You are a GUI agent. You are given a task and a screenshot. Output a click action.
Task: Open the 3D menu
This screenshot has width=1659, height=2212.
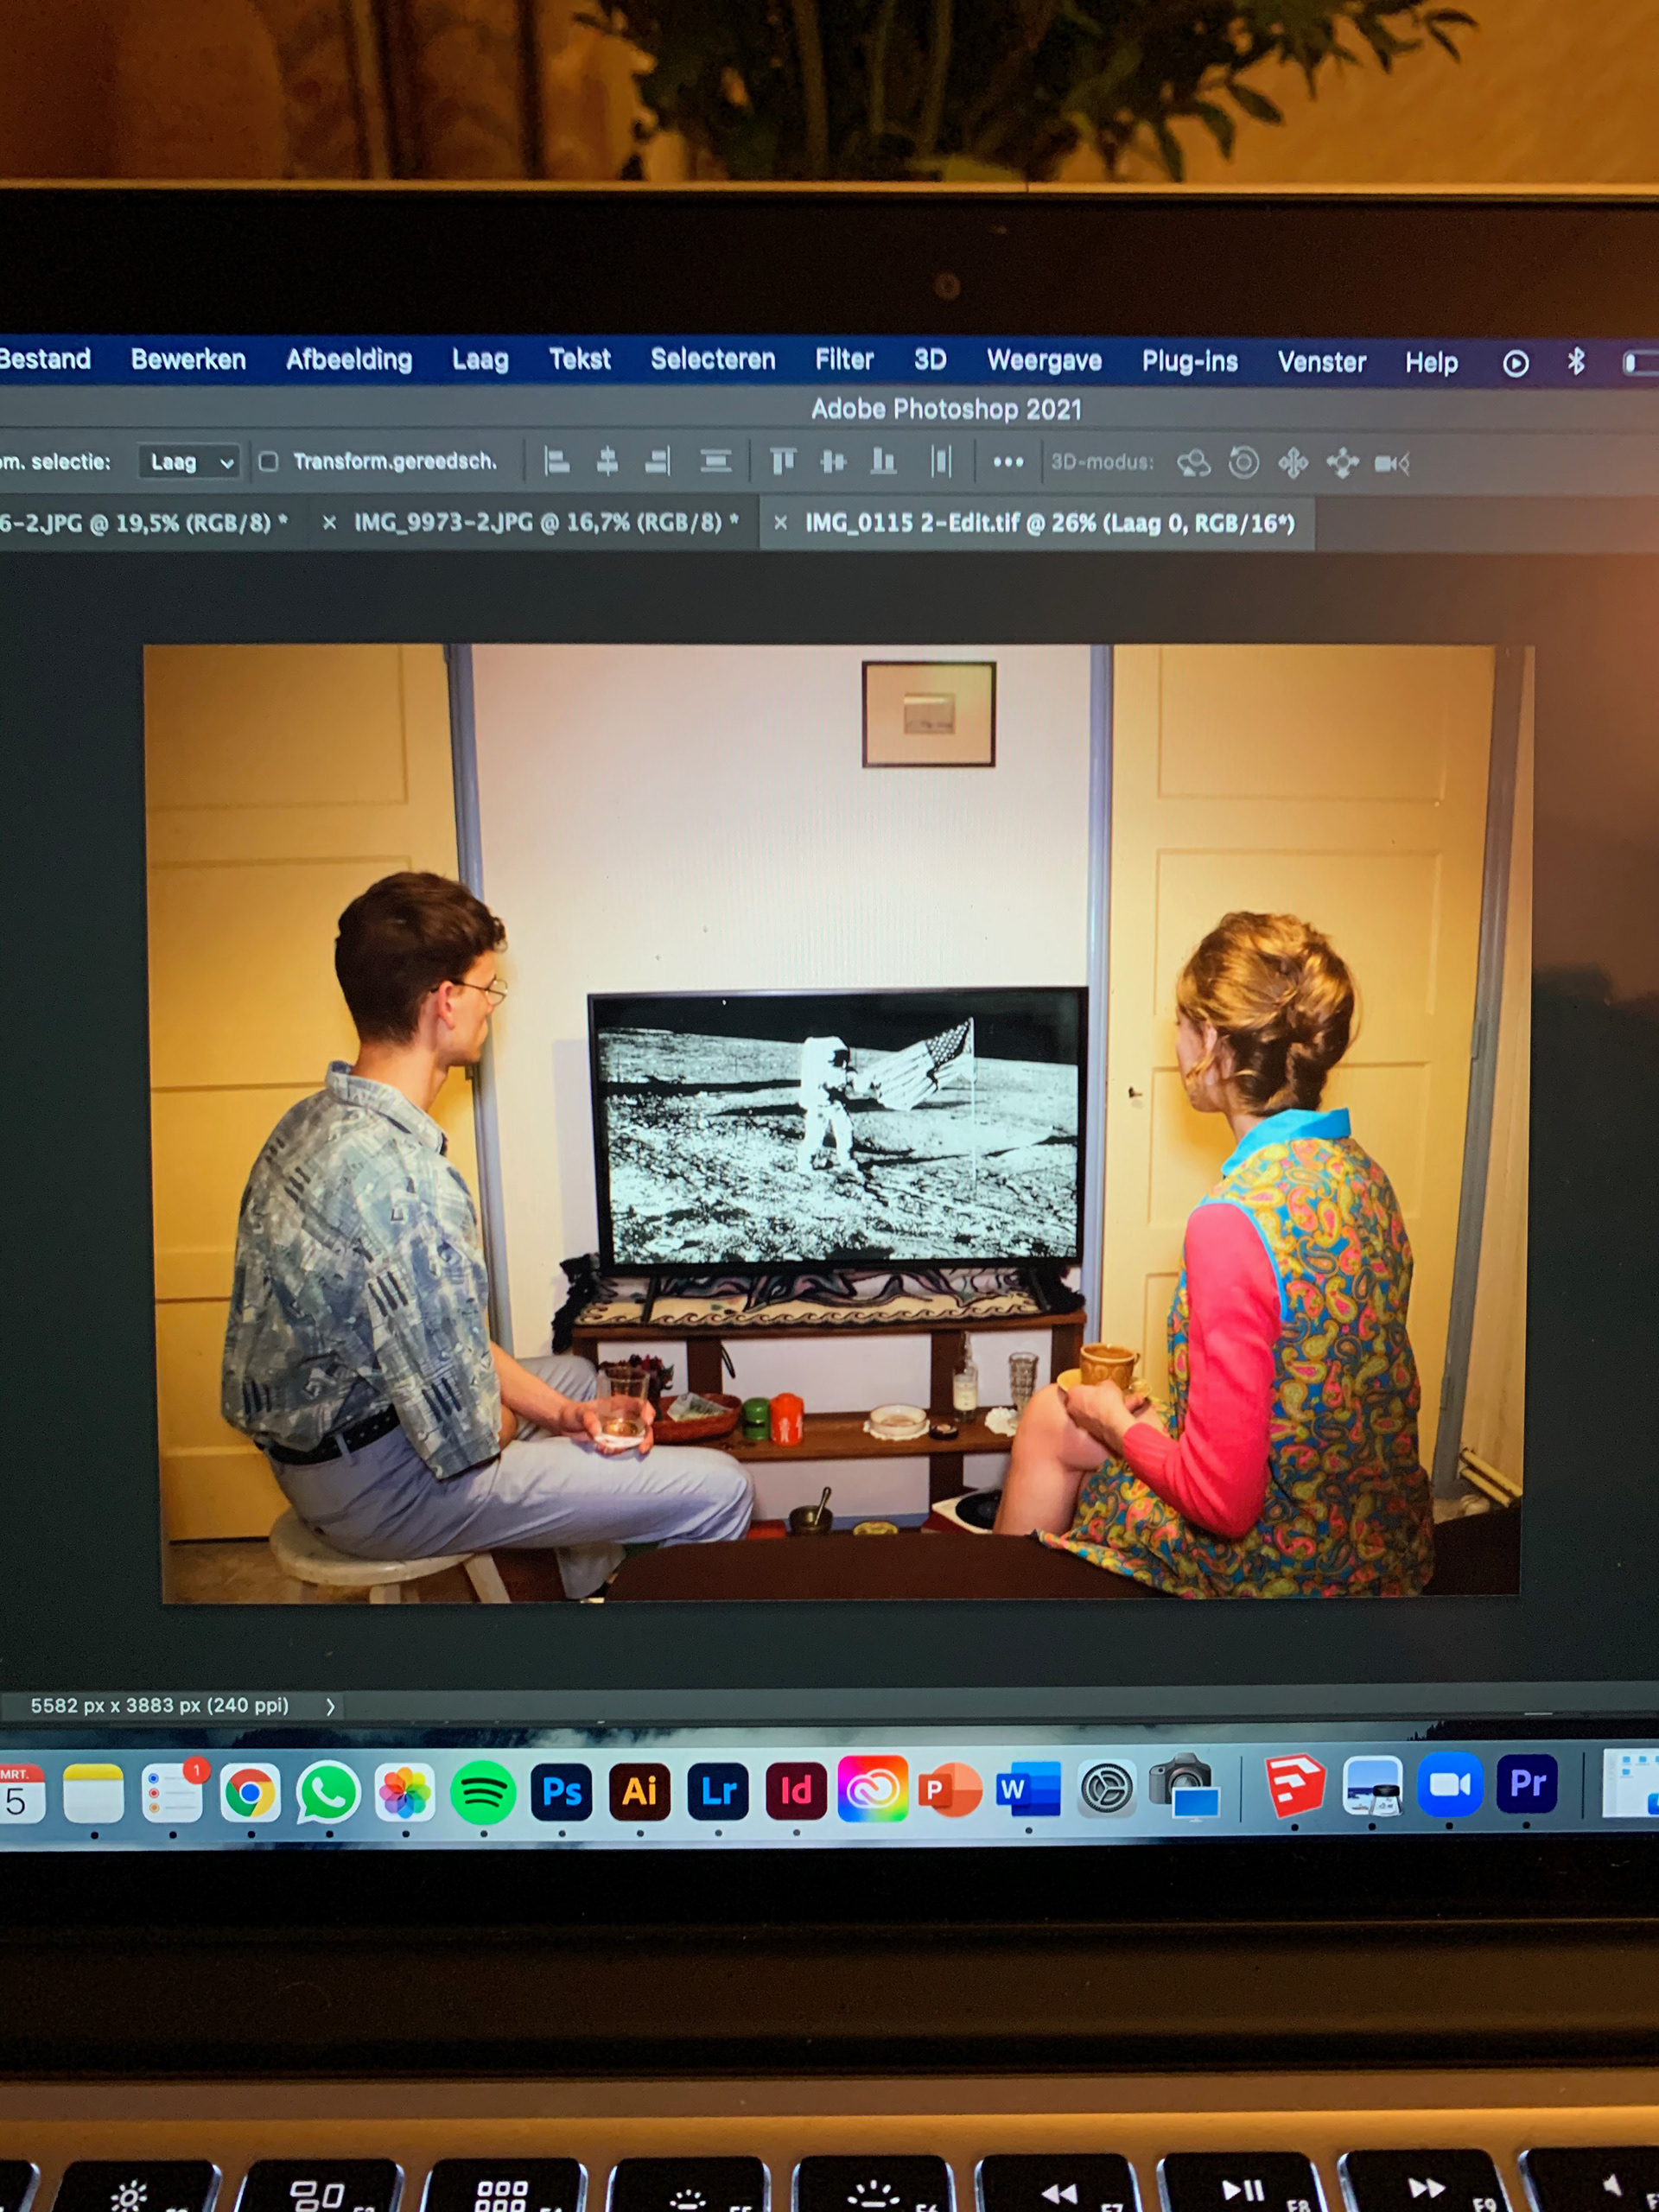point(930,360)
